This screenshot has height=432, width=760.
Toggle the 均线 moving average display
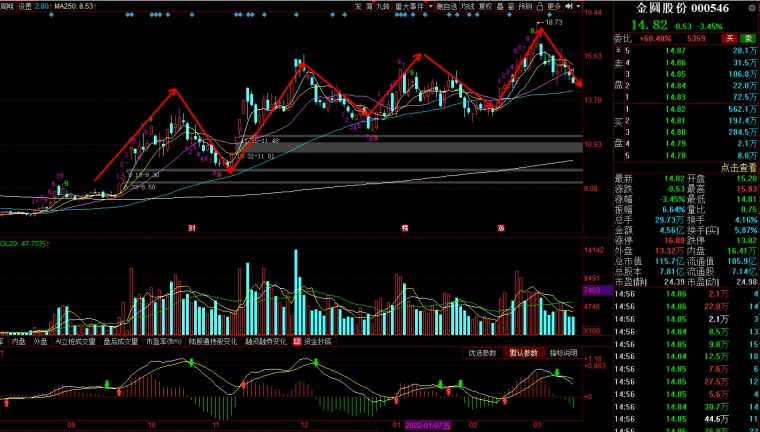[x=467, y=6]
